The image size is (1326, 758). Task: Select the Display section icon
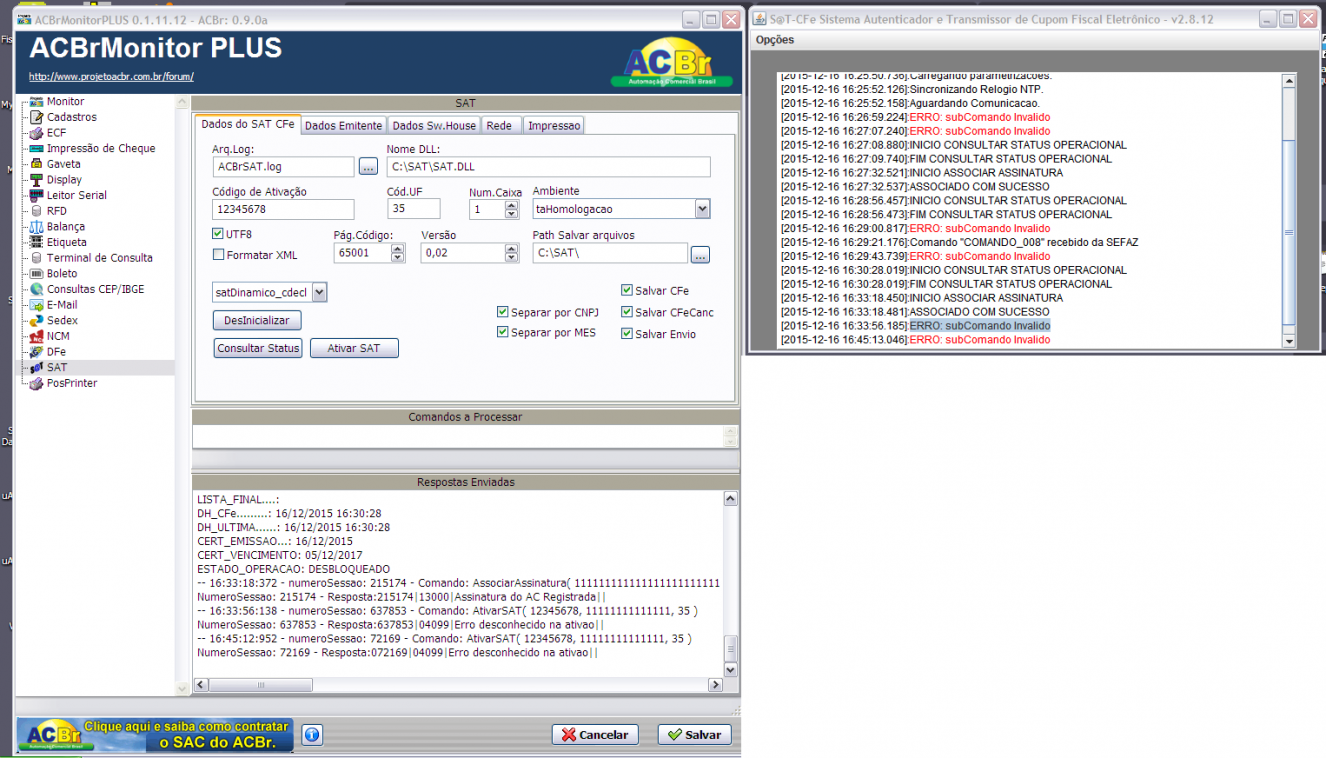click(37, 179)
